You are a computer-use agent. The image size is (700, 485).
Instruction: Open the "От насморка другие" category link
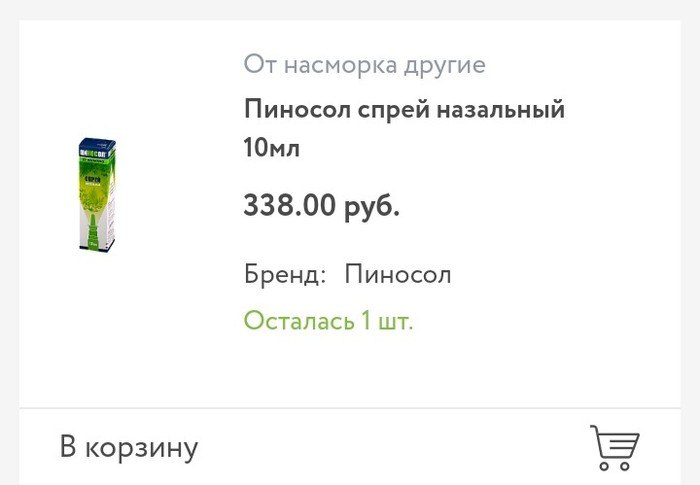364,66
